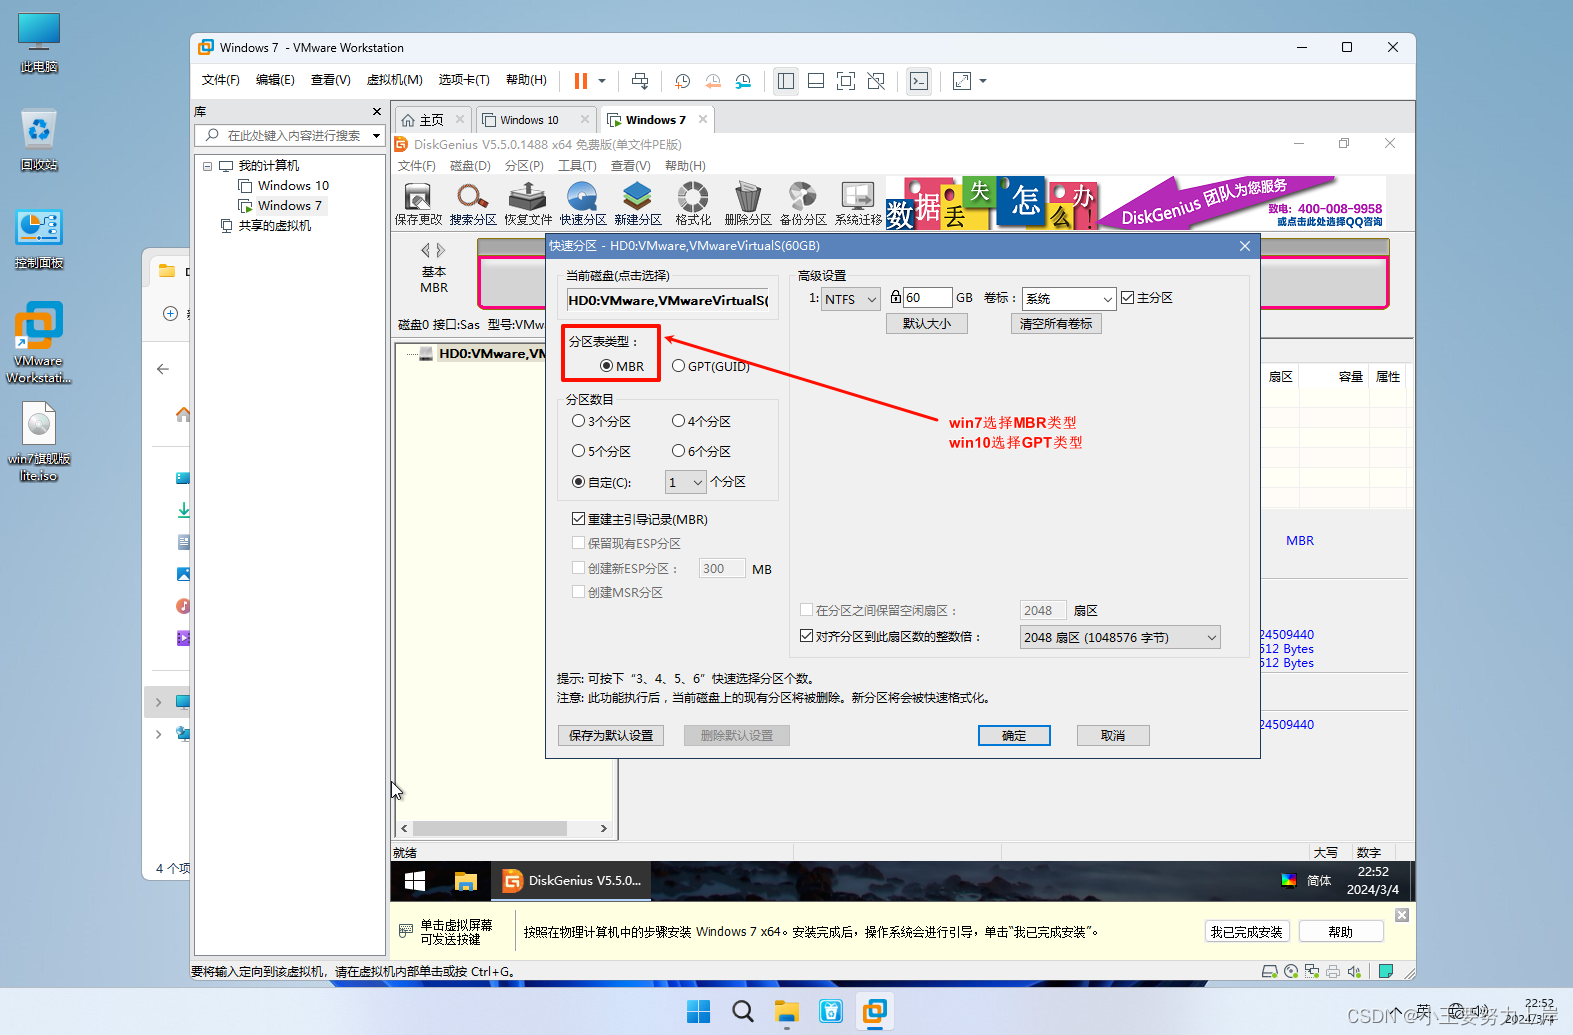Click the New Partition (新建分区) icon
The image size is (1573, 1035).
[638, 204]
